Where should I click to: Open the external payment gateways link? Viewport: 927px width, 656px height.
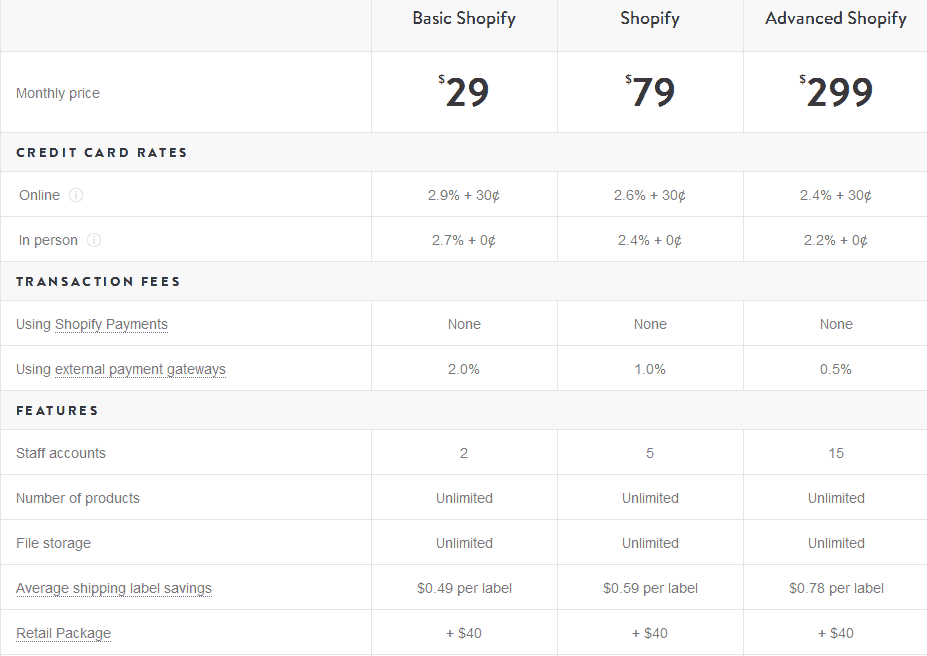click(x=140, y=369)
